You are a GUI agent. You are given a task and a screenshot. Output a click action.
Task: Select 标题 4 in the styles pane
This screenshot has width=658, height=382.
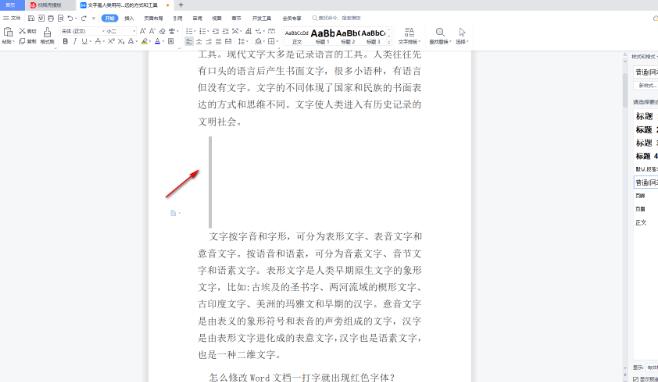[x=645, y=156]
